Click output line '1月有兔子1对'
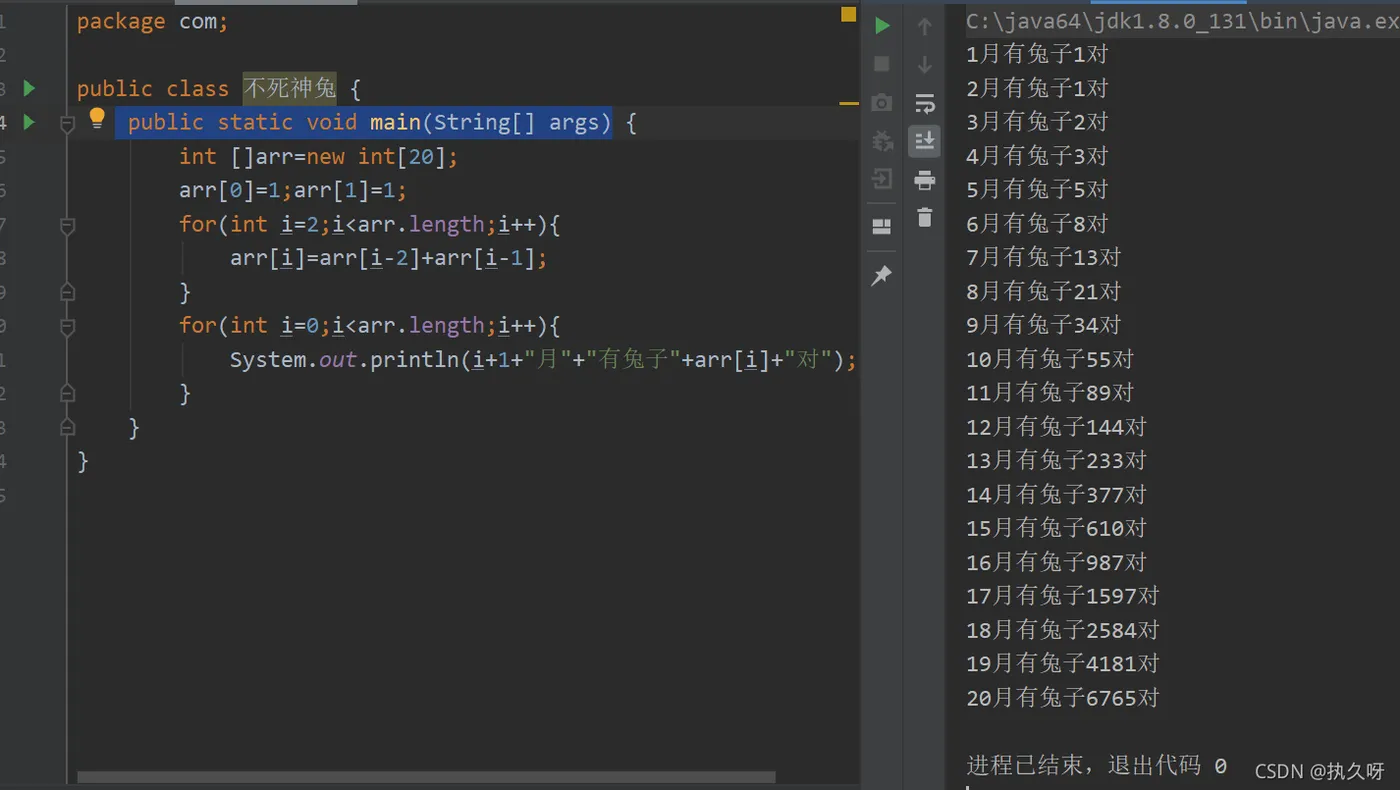 [1037, 54]
